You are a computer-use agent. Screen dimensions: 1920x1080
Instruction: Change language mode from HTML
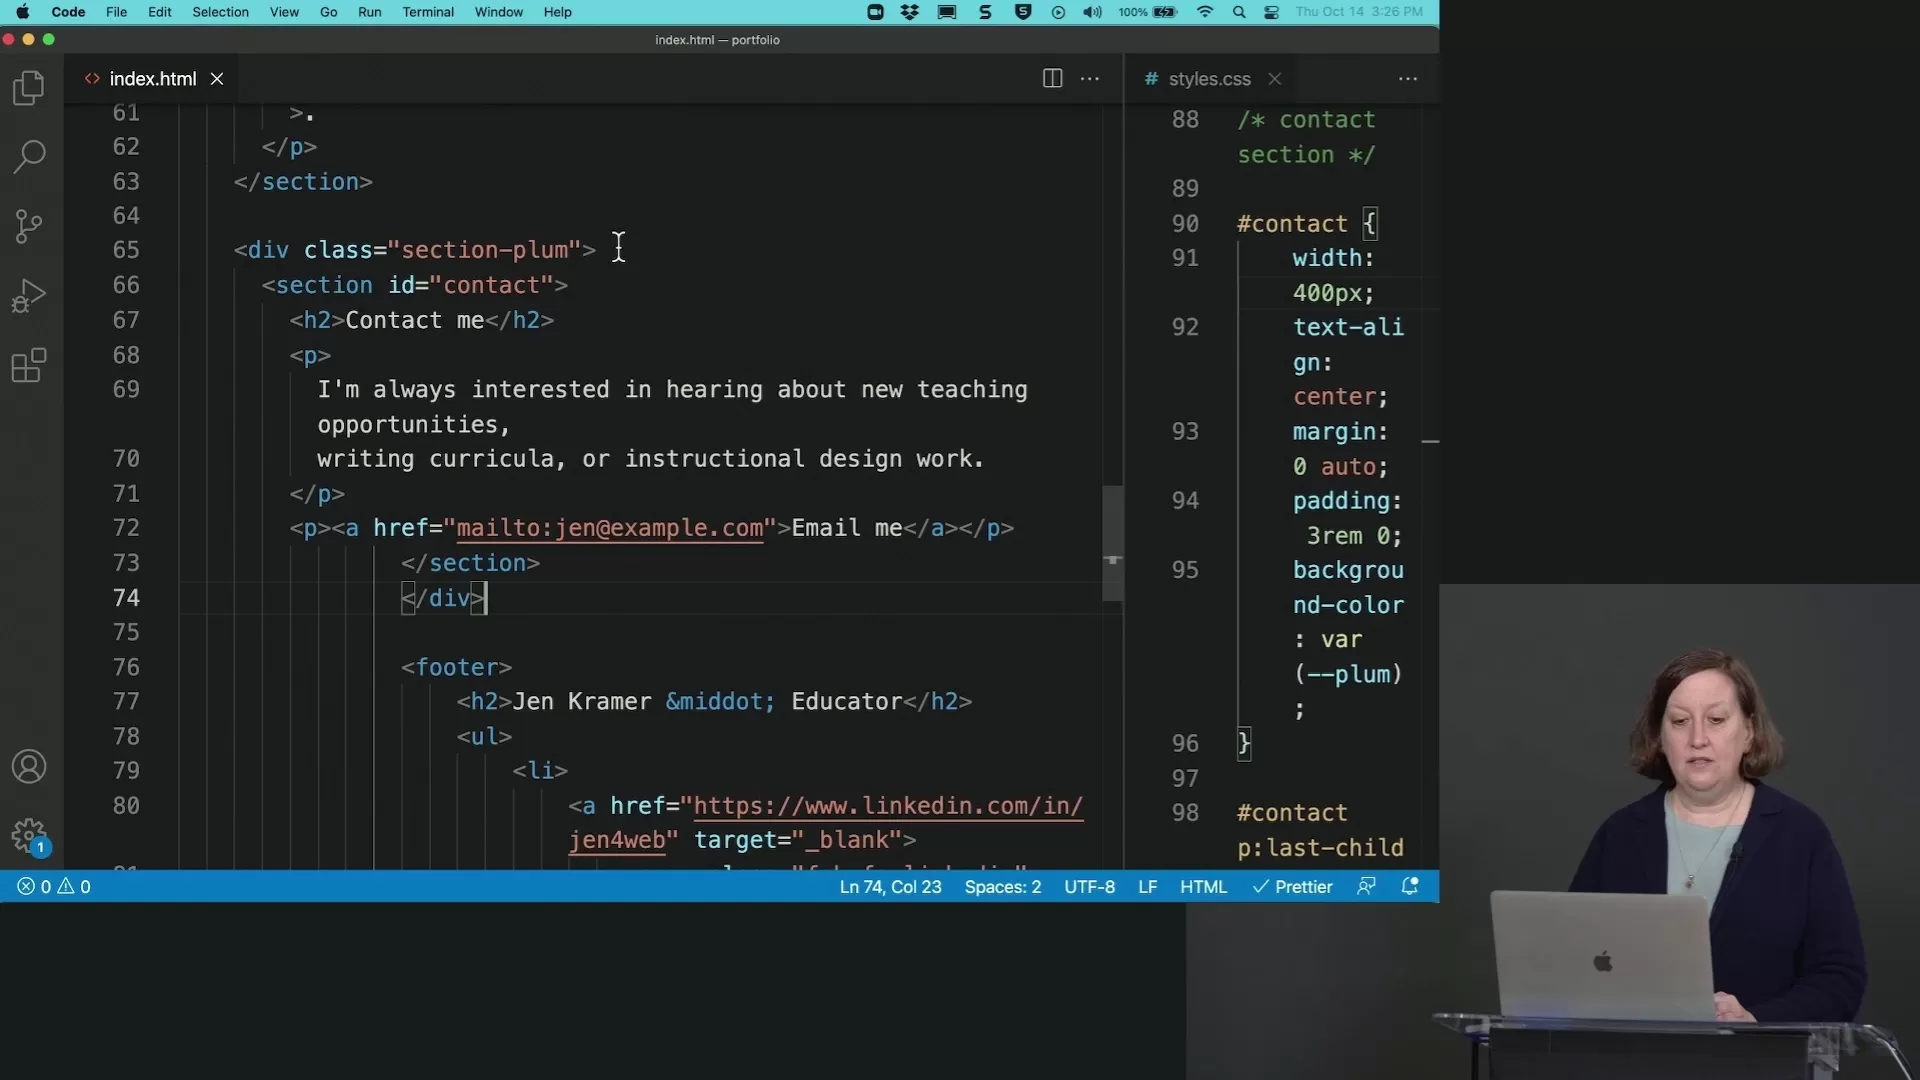(1203, 887)
